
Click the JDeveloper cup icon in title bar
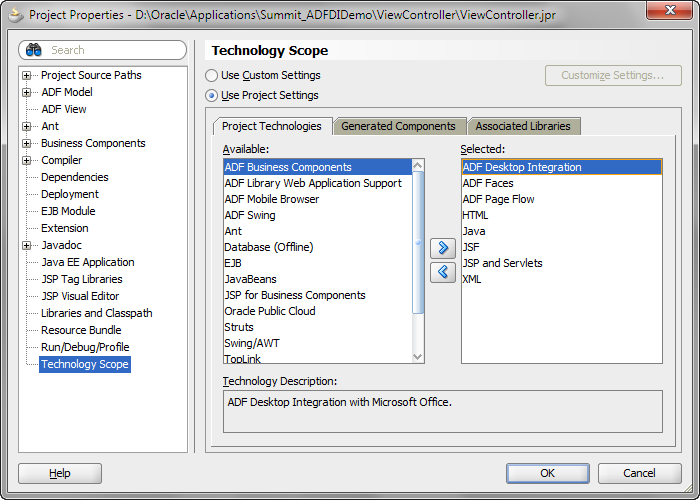[16, 15]
